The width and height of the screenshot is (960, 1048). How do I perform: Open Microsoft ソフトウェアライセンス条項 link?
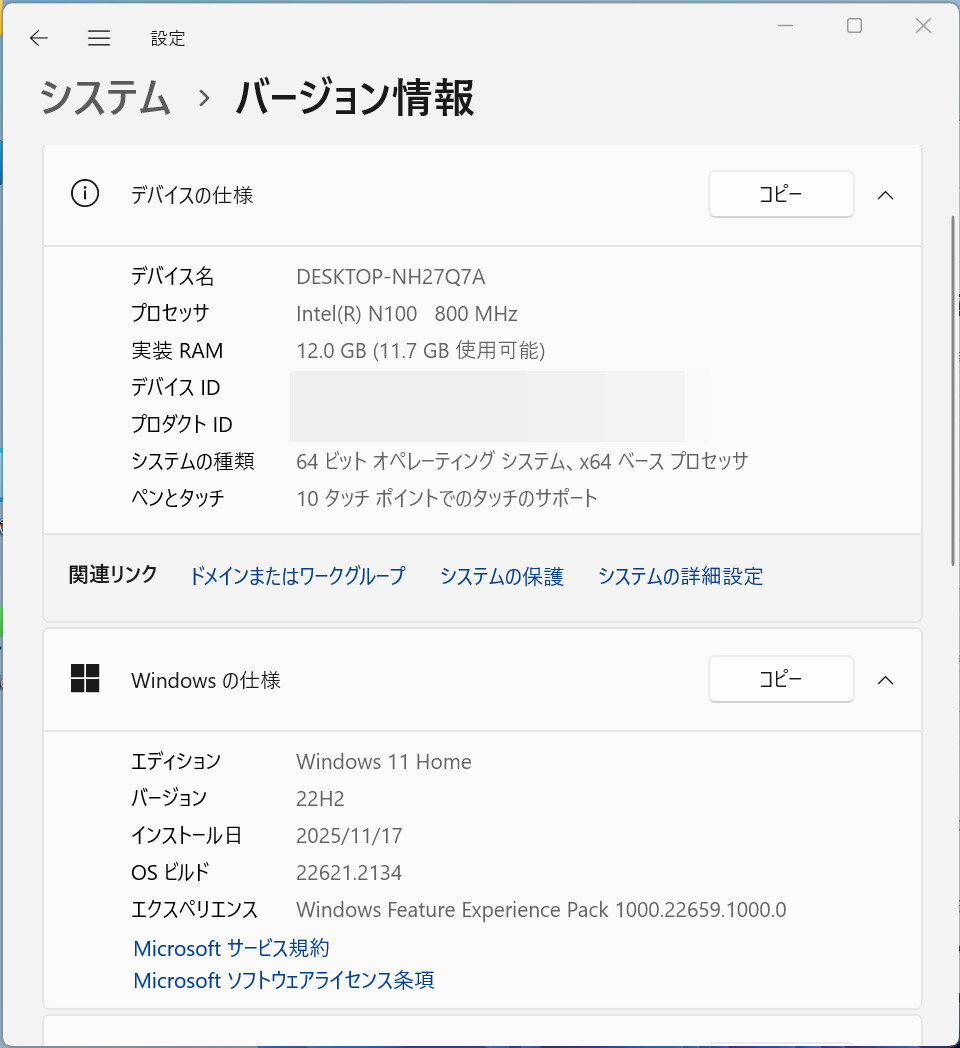(x=283, y=980)
